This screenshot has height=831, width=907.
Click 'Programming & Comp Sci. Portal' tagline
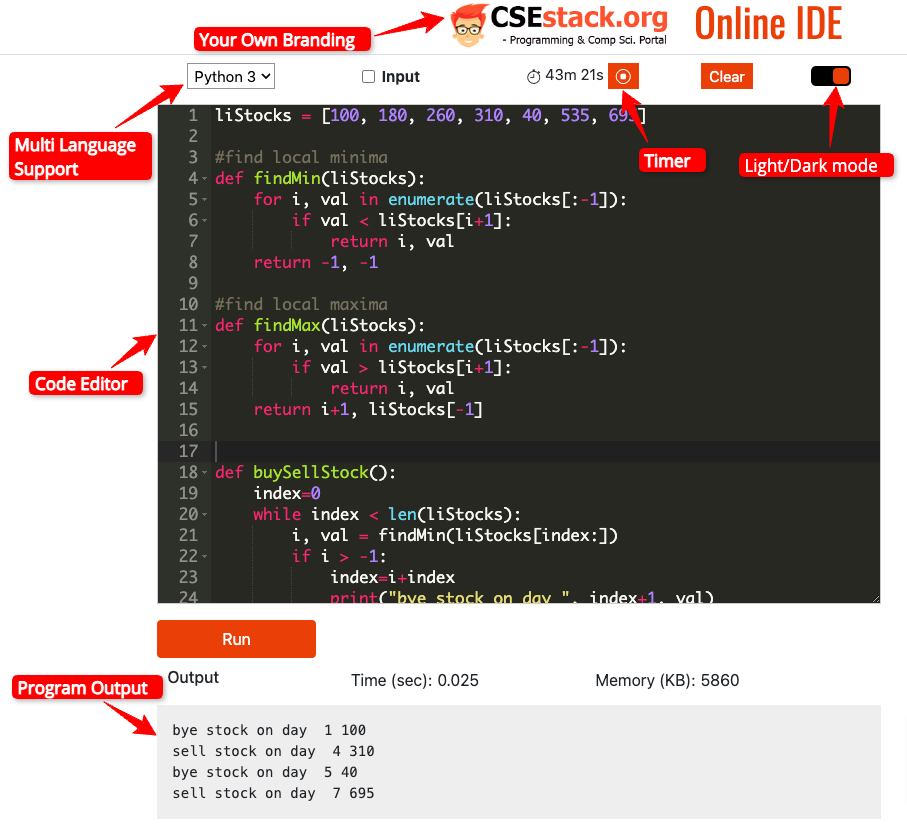[x=584, y=40]
